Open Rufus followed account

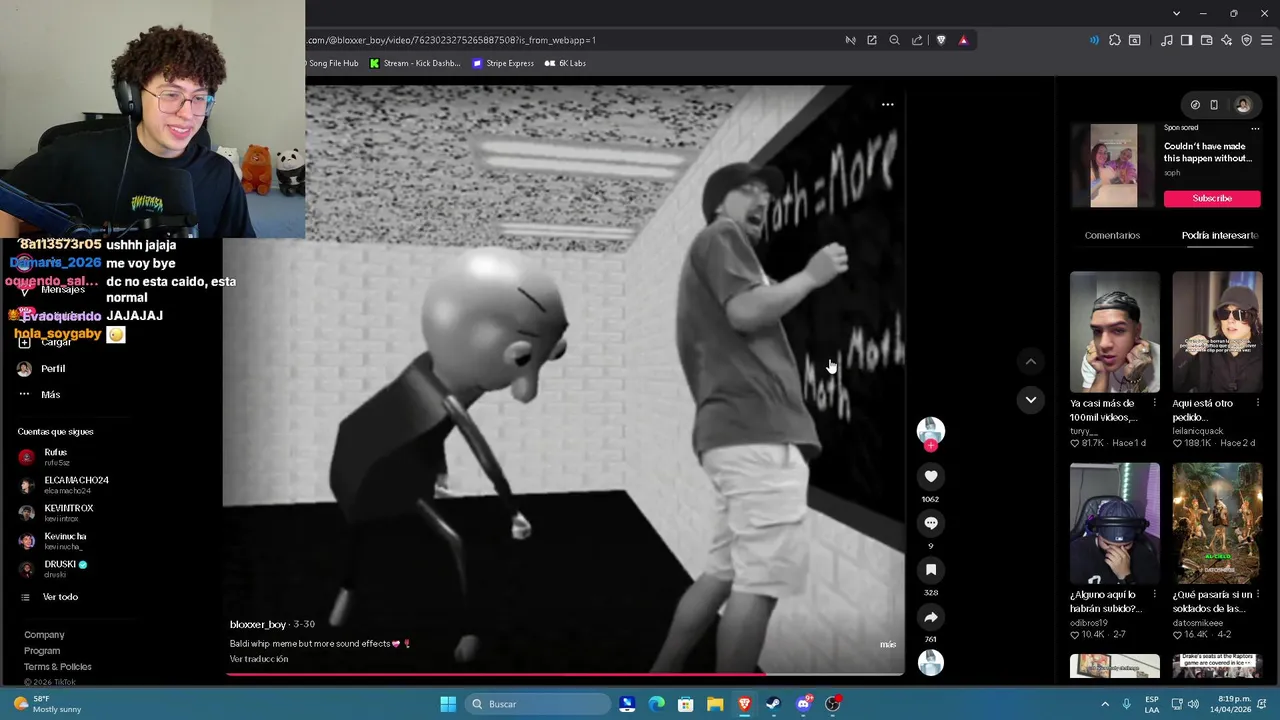[x=55, y=457]
